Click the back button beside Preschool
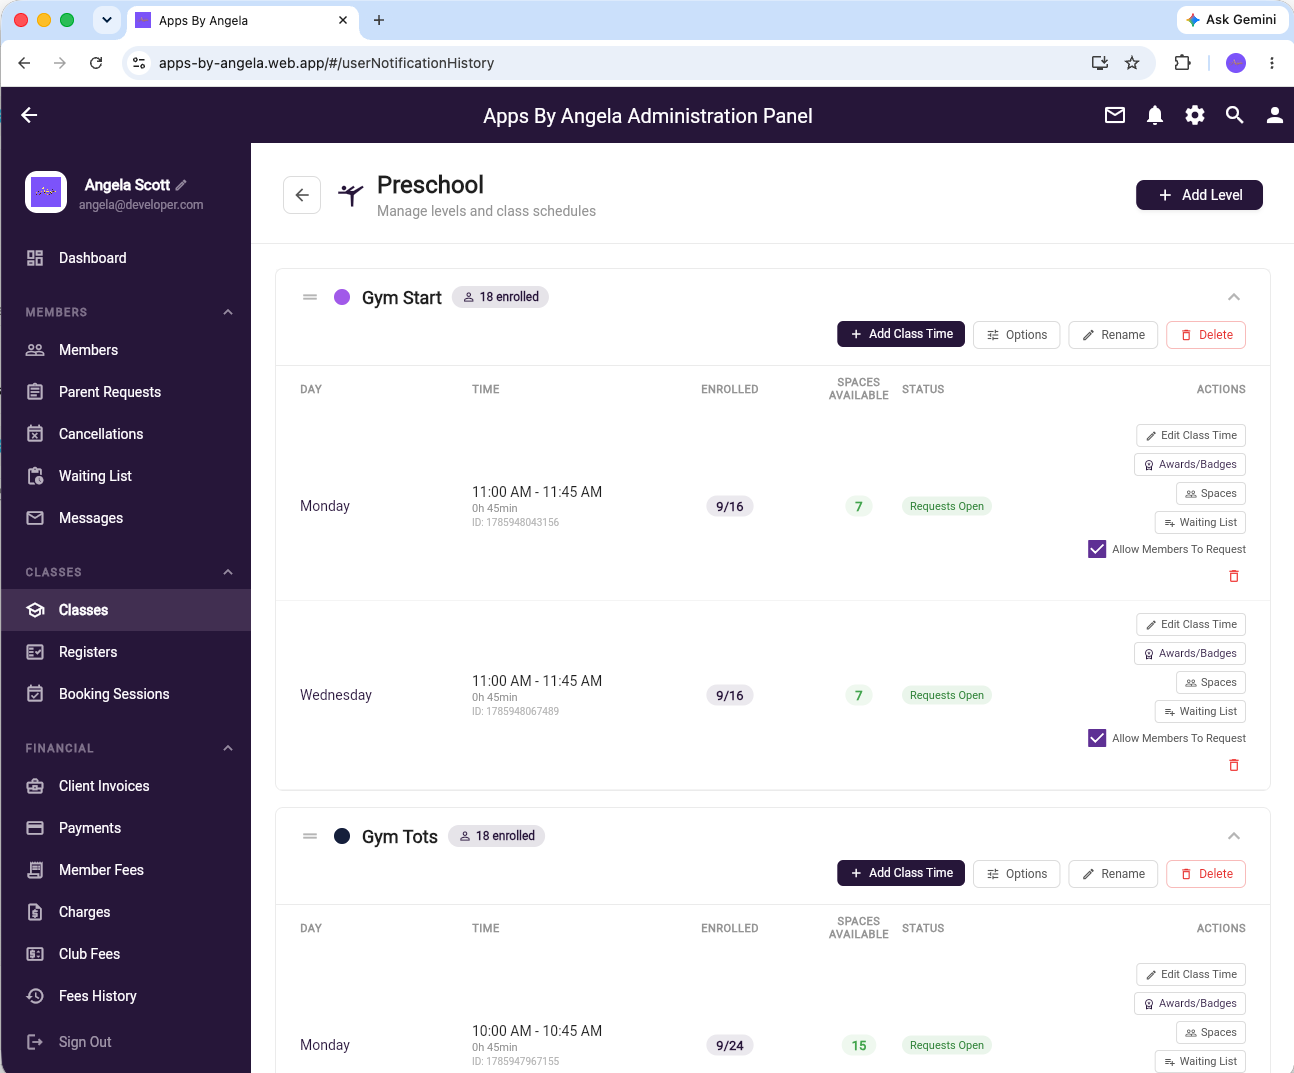Image resolution: width=1294 pixels, height=1073 pixels. [302, 195]
